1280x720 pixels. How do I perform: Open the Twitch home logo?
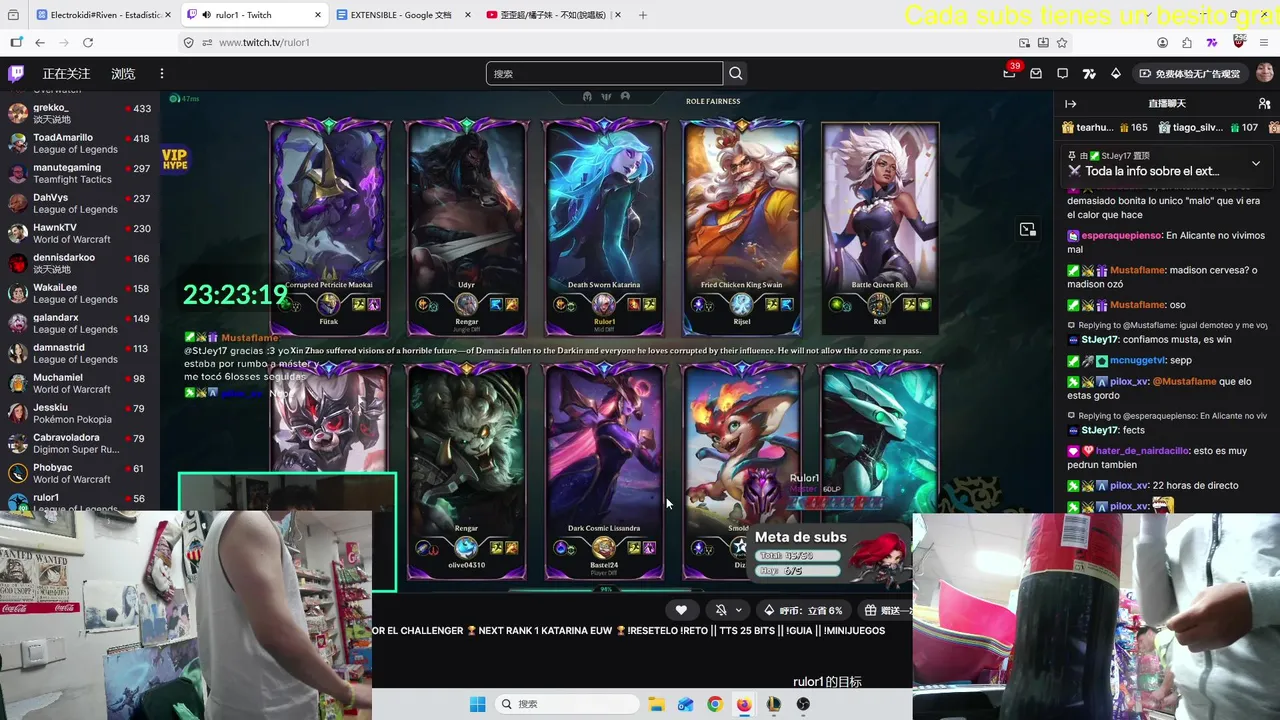[16, 73]
